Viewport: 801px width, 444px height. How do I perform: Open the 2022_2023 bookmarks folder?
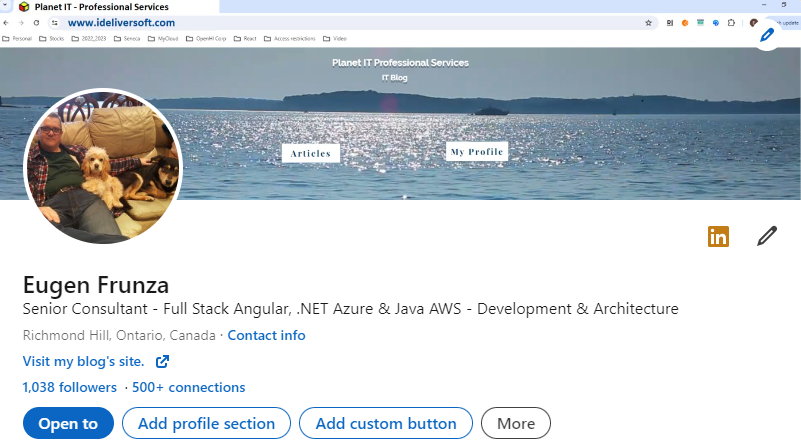pos(89,39)
